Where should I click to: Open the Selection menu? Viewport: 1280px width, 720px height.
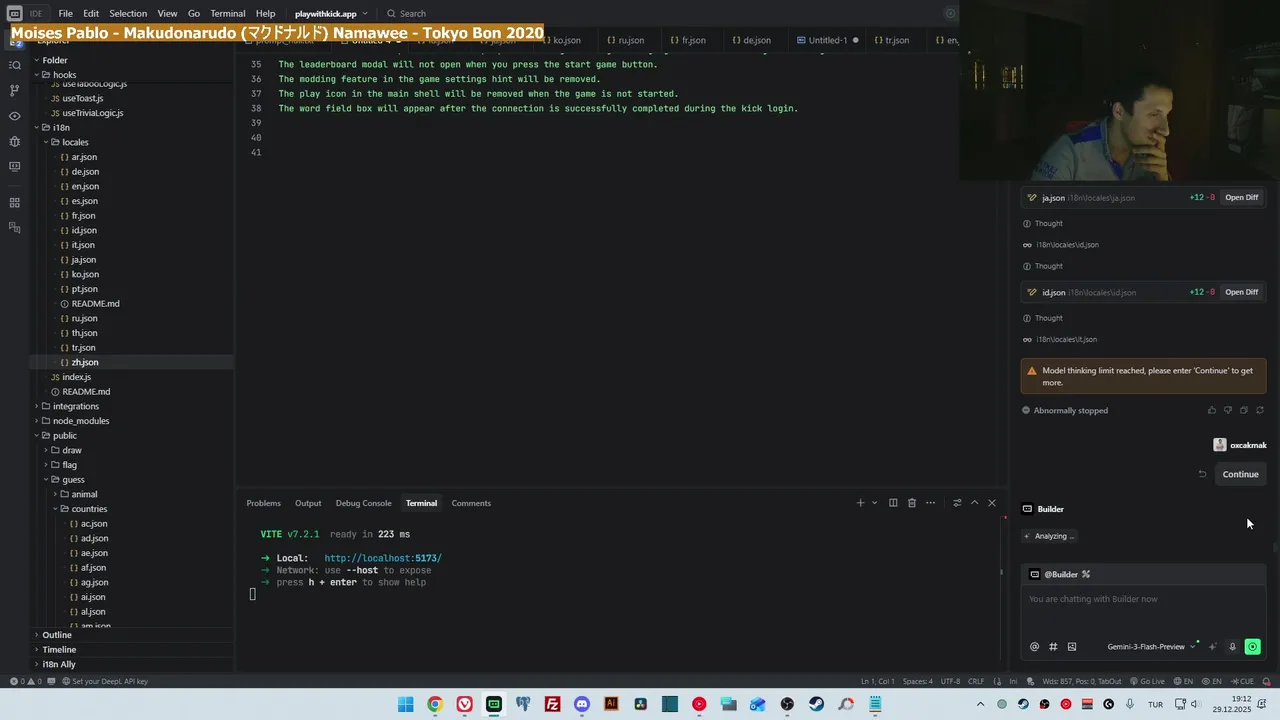coord(128,14)
